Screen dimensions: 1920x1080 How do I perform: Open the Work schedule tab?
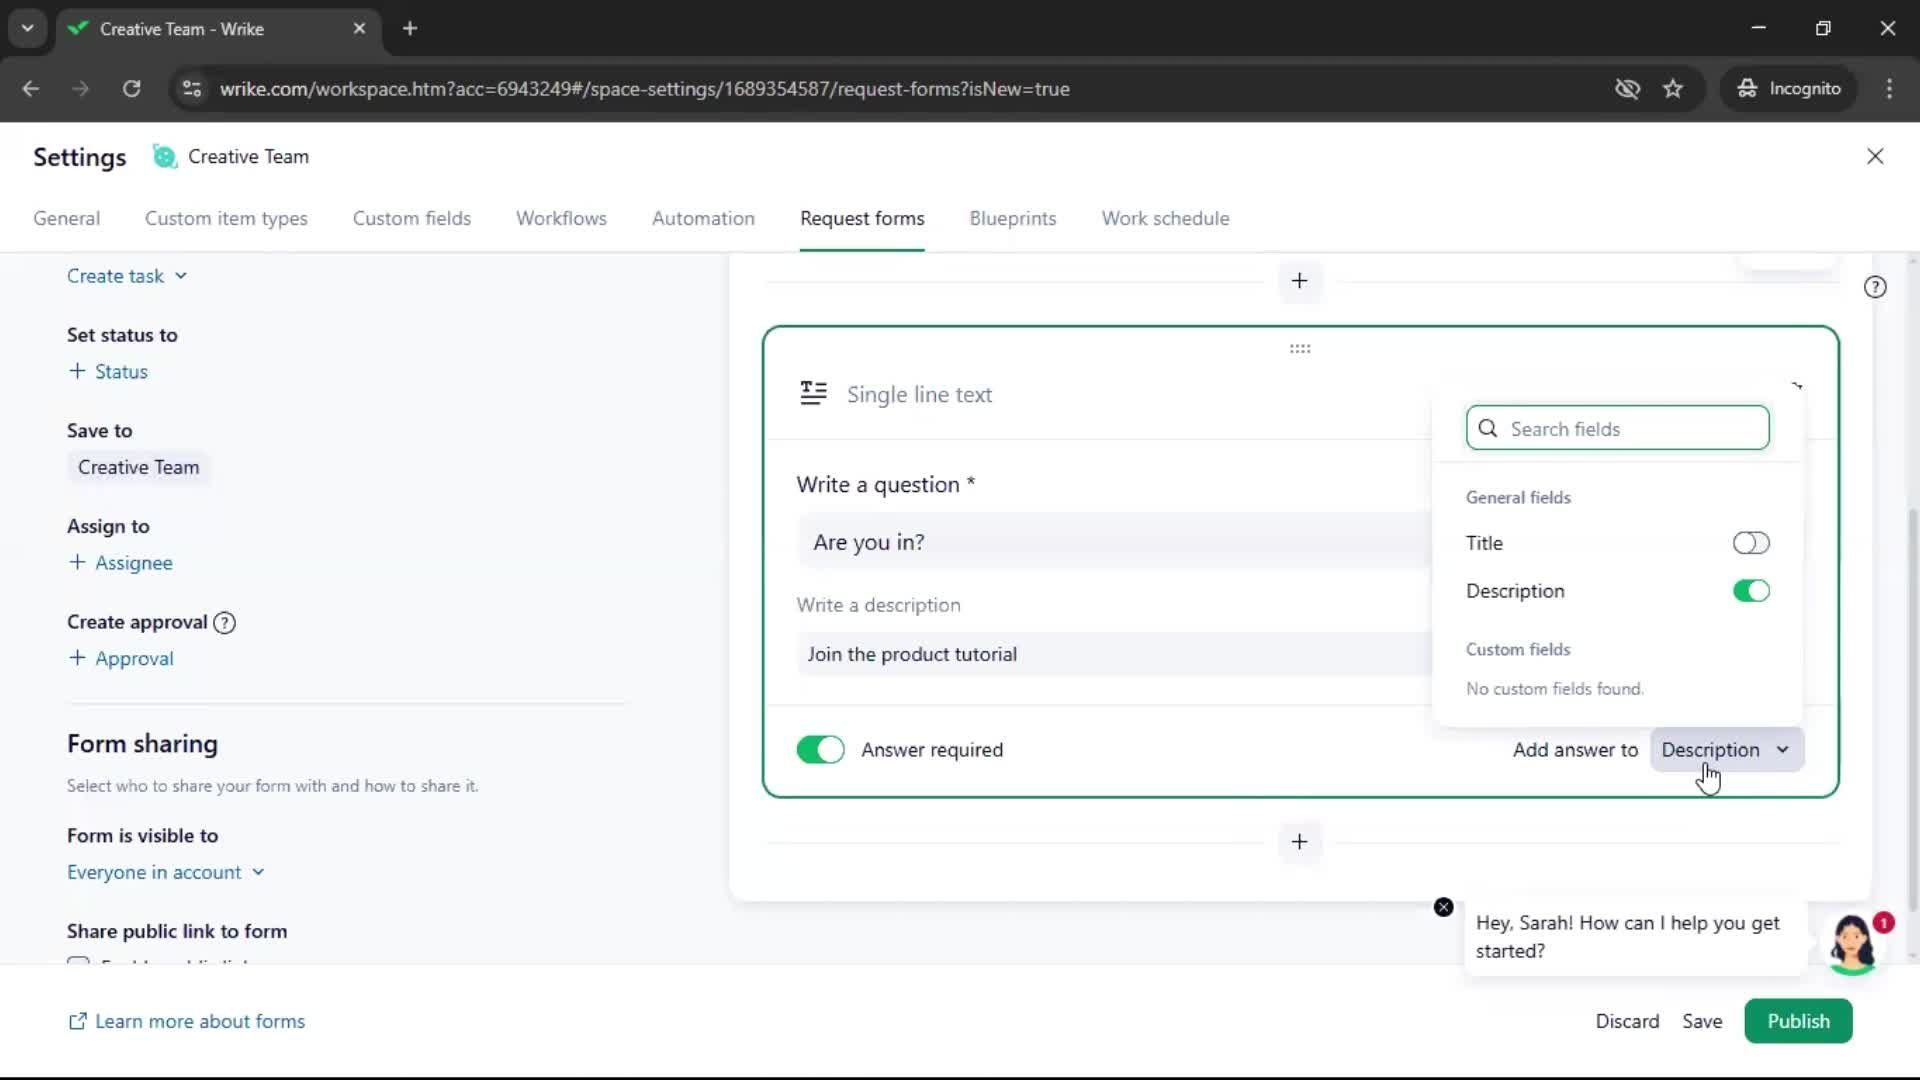click(x=1165, y=218)
